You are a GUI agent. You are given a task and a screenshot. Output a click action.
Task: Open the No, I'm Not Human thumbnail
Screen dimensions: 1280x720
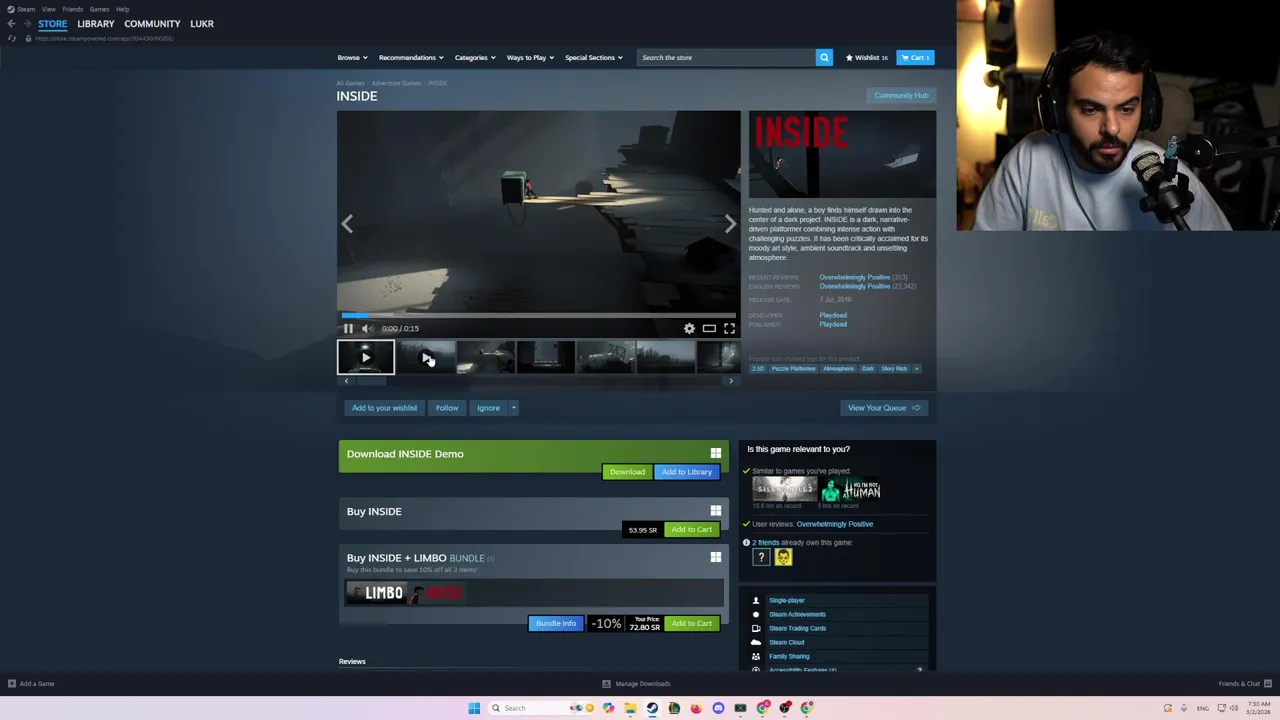click(851, 489)
